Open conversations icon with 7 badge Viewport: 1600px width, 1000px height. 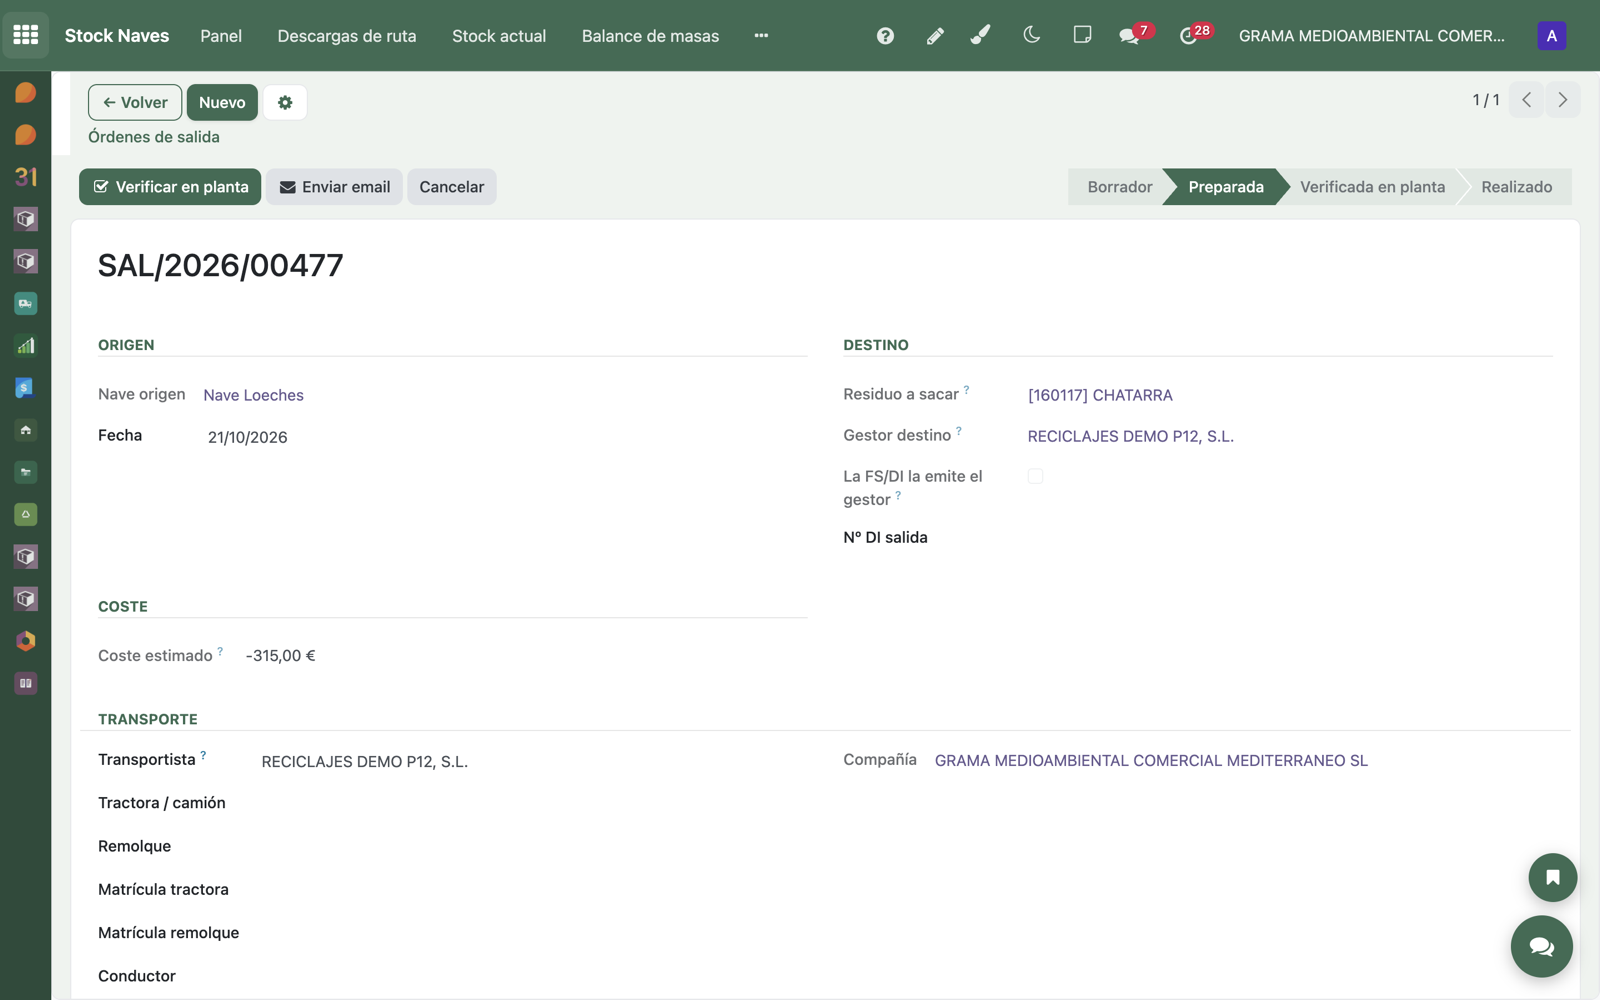[1134, 35]
